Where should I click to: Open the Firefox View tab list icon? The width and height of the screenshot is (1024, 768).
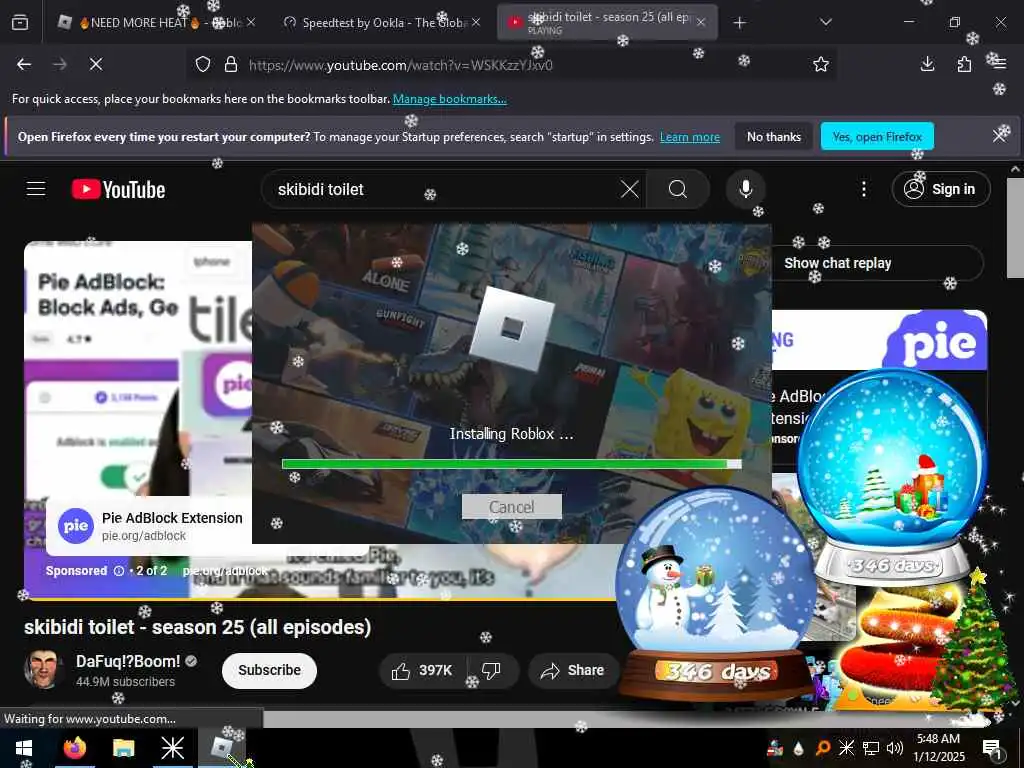pyautogui.click(x=20, y=23)
